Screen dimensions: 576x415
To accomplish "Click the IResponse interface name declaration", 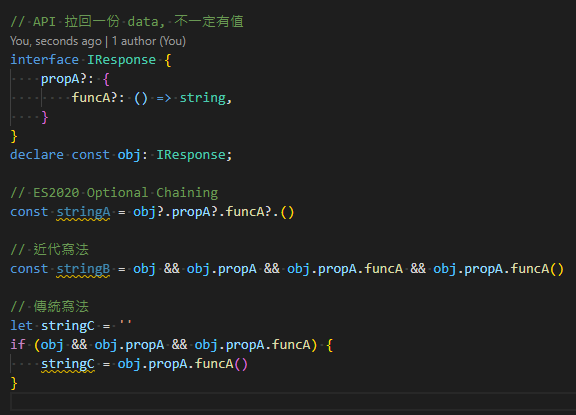I will pyautogui.click(x=122, y=60).
